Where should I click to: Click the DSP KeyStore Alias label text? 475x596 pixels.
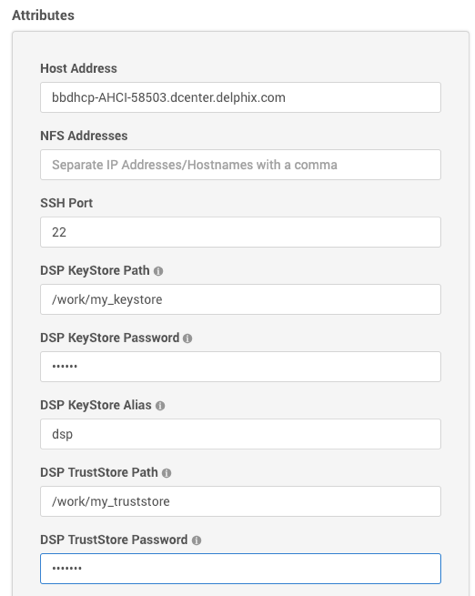pyautogui.click(x=96, y=405)
